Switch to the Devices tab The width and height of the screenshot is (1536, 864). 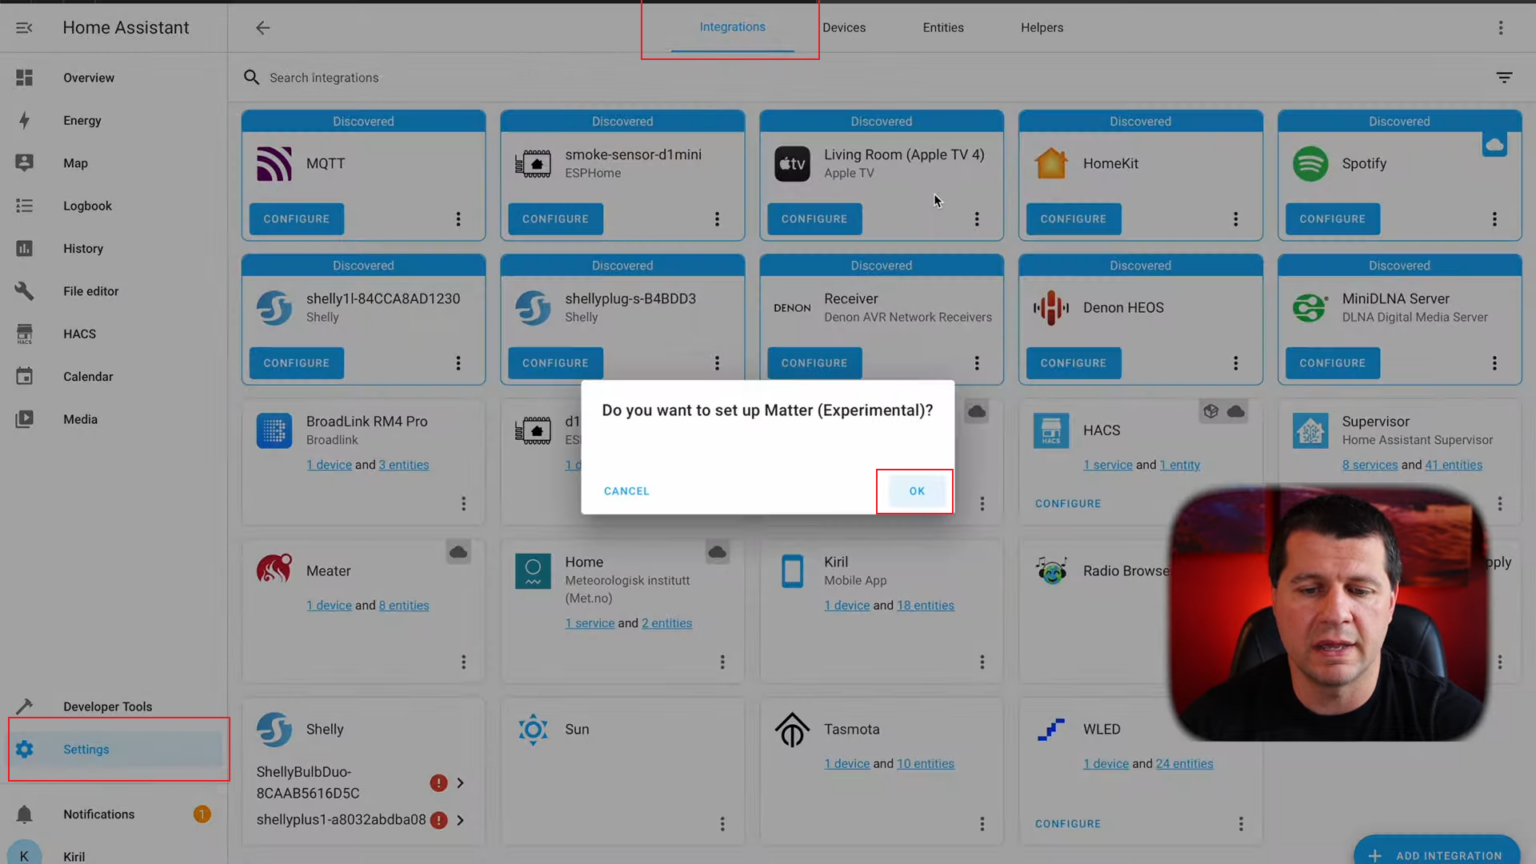tap(843, 28)
